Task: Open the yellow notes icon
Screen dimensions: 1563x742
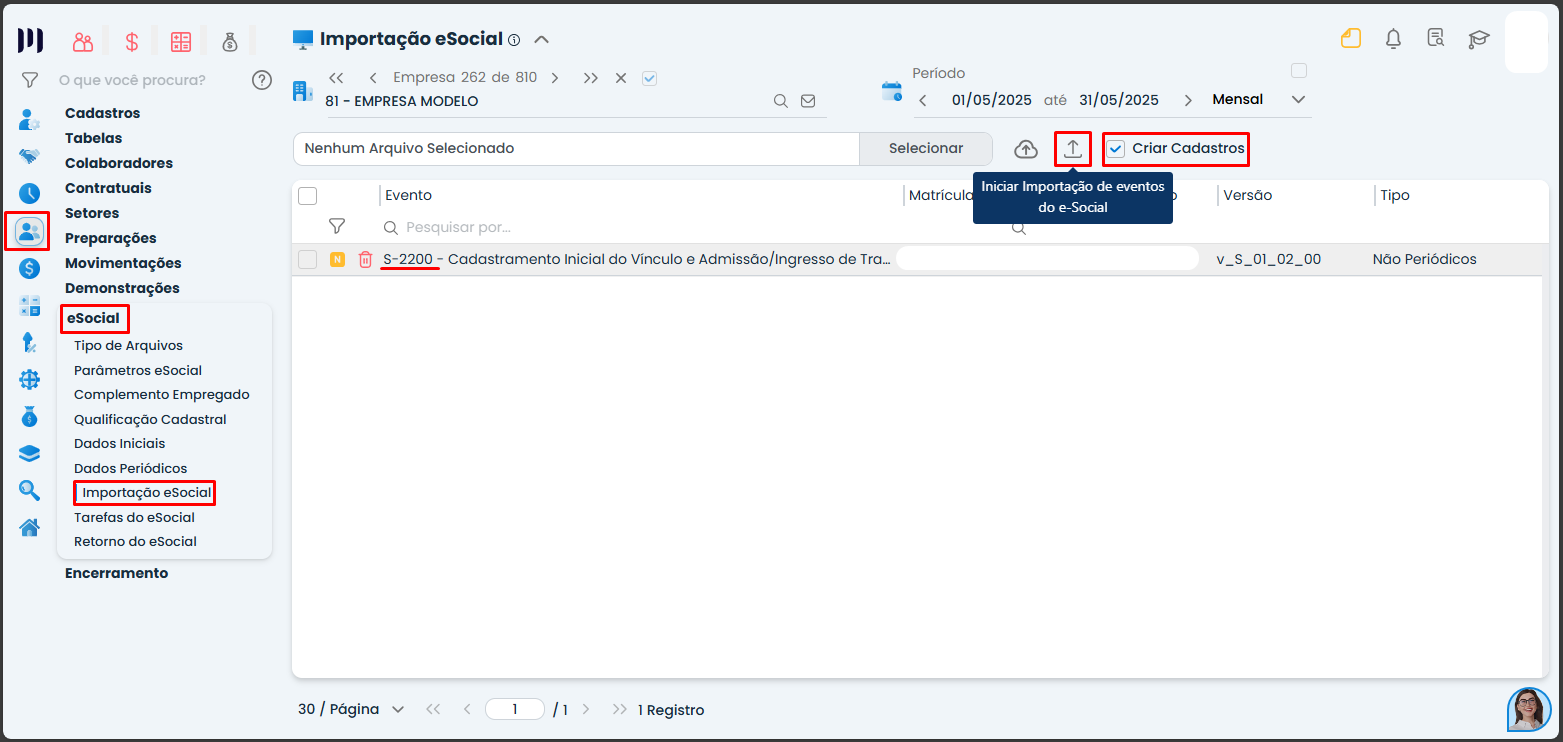Action: (x=1351, y=39)
